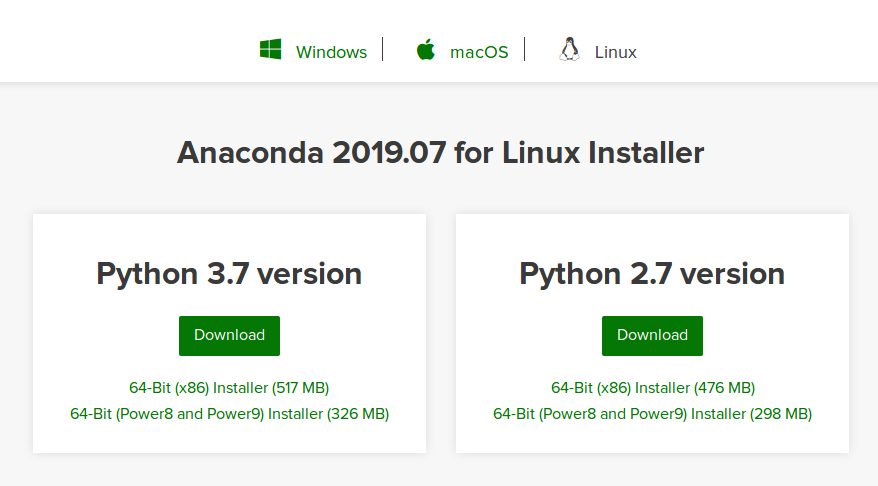
Task: Click the Apple logo icon
Action: point(426,50)
